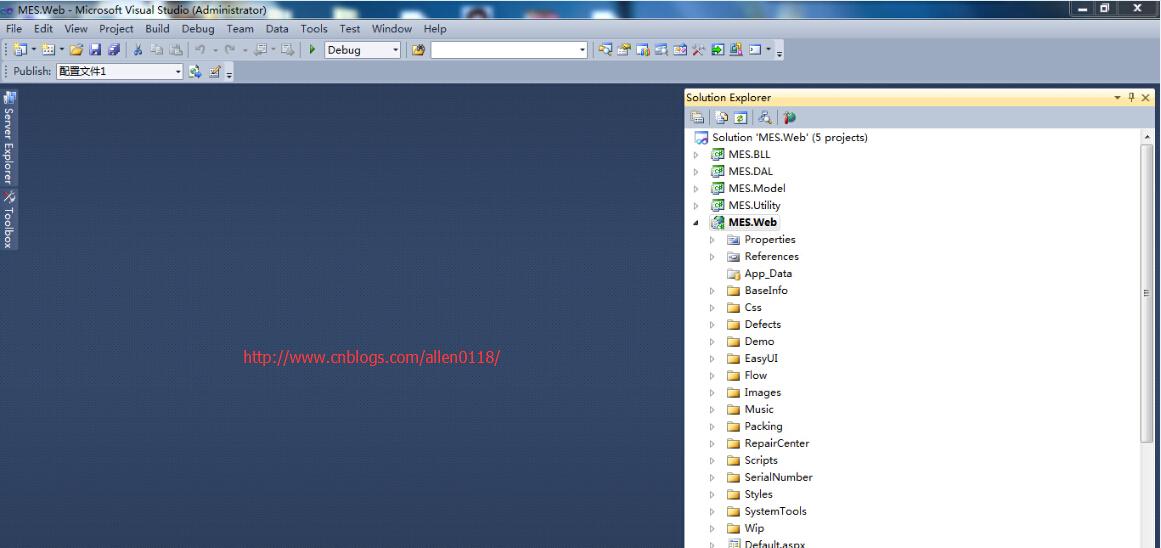
Task: Click Show All Files in Solution Explorer
Action: tap(722, 117)
